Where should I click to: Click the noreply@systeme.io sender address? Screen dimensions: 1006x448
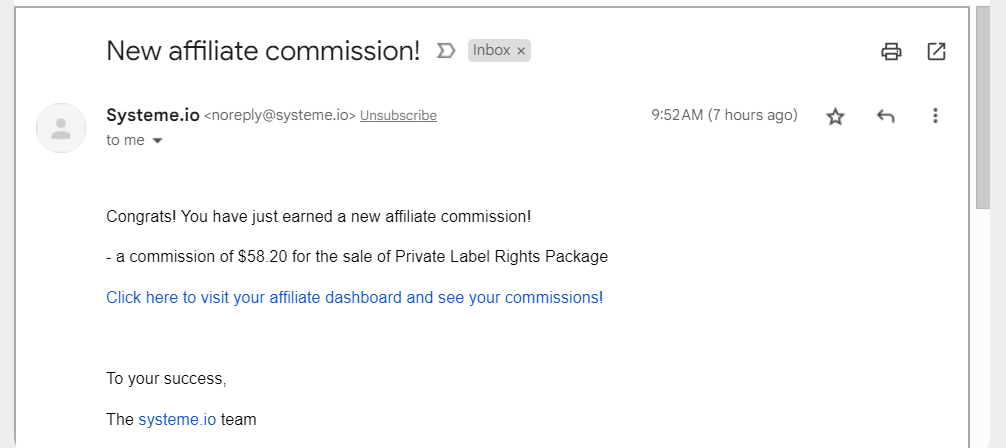tap(280, 116)
